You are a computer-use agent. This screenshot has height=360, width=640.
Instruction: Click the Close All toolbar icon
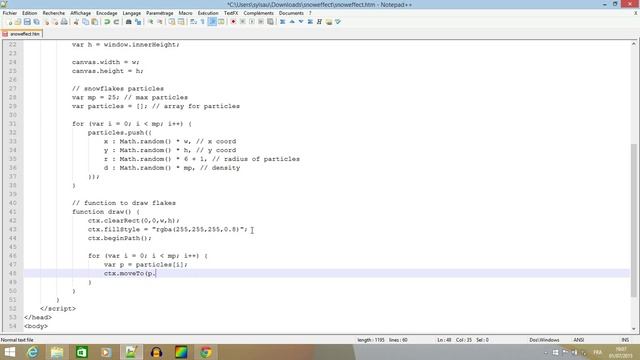click(x=55, y=22)
